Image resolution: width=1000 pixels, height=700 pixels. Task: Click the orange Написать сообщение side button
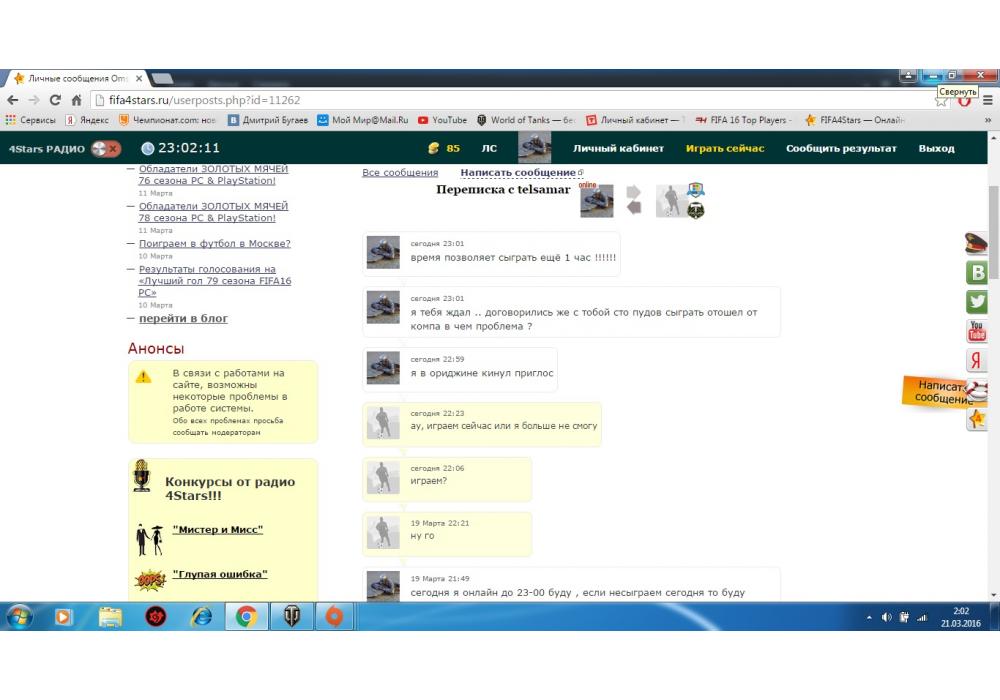click(x=940, y=391)
